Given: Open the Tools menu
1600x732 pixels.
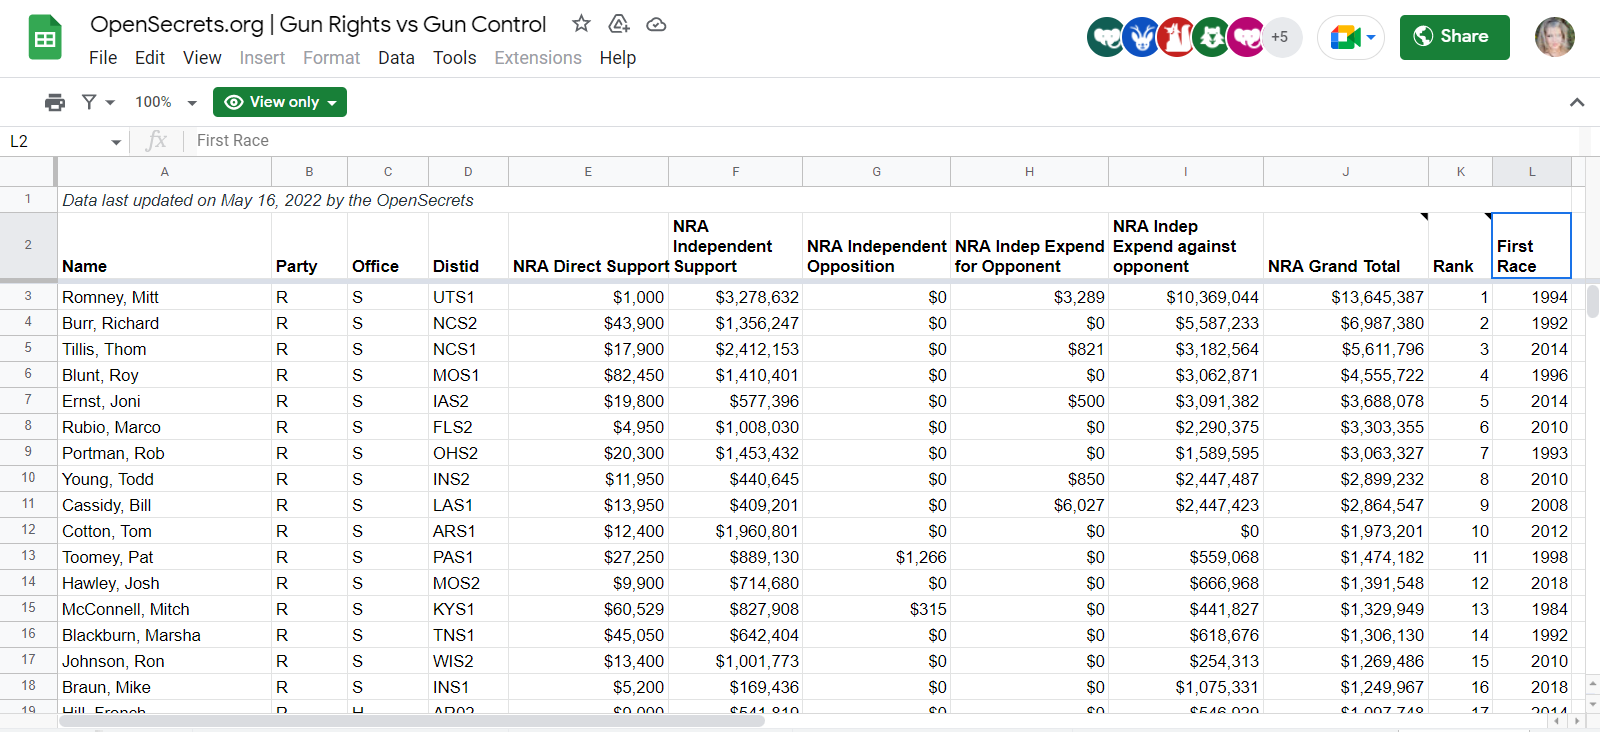Looking at the screenshot, I should click(x=454, y=58).
